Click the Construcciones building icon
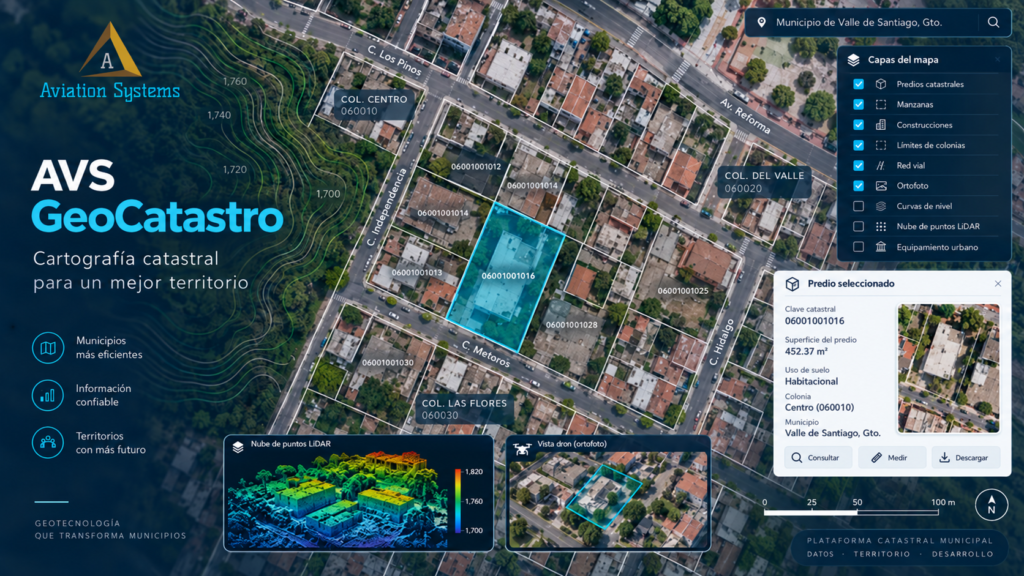This screenshot has width=1024, height=576. [881, 125]
